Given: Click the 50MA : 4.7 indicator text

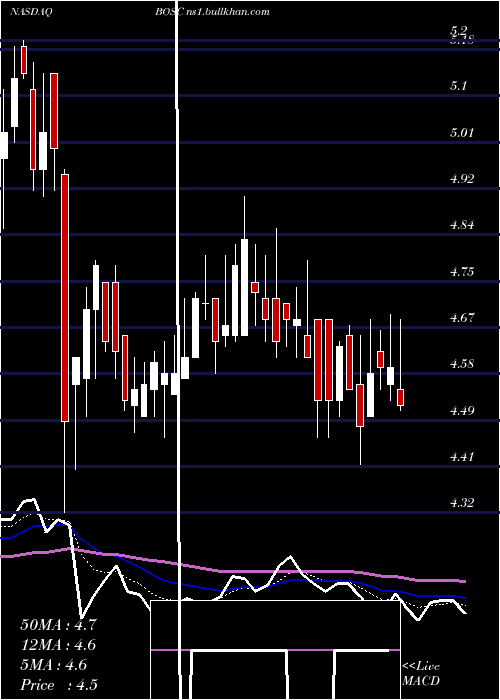Looking at the screenshot, I should point(58,625).
